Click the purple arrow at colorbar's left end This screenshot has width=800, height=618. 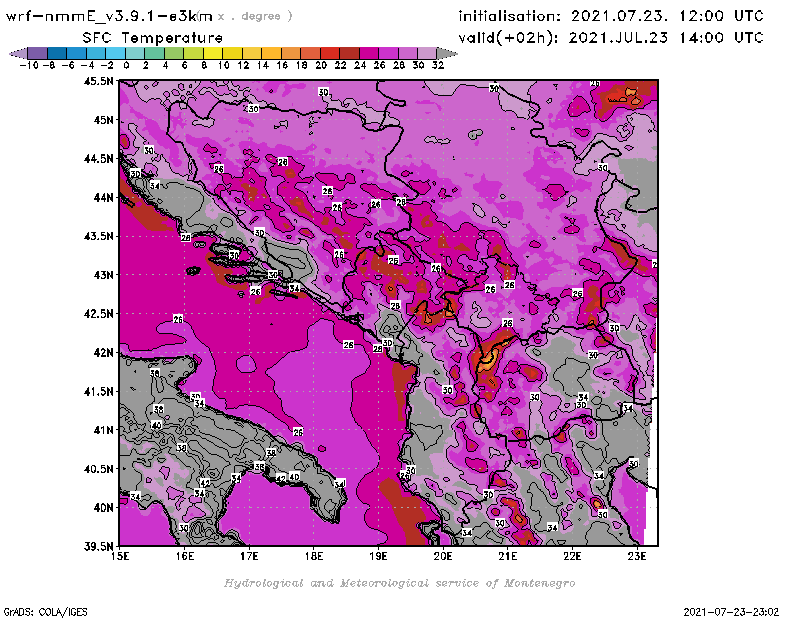pyautogui.click(x=17, y=53)
